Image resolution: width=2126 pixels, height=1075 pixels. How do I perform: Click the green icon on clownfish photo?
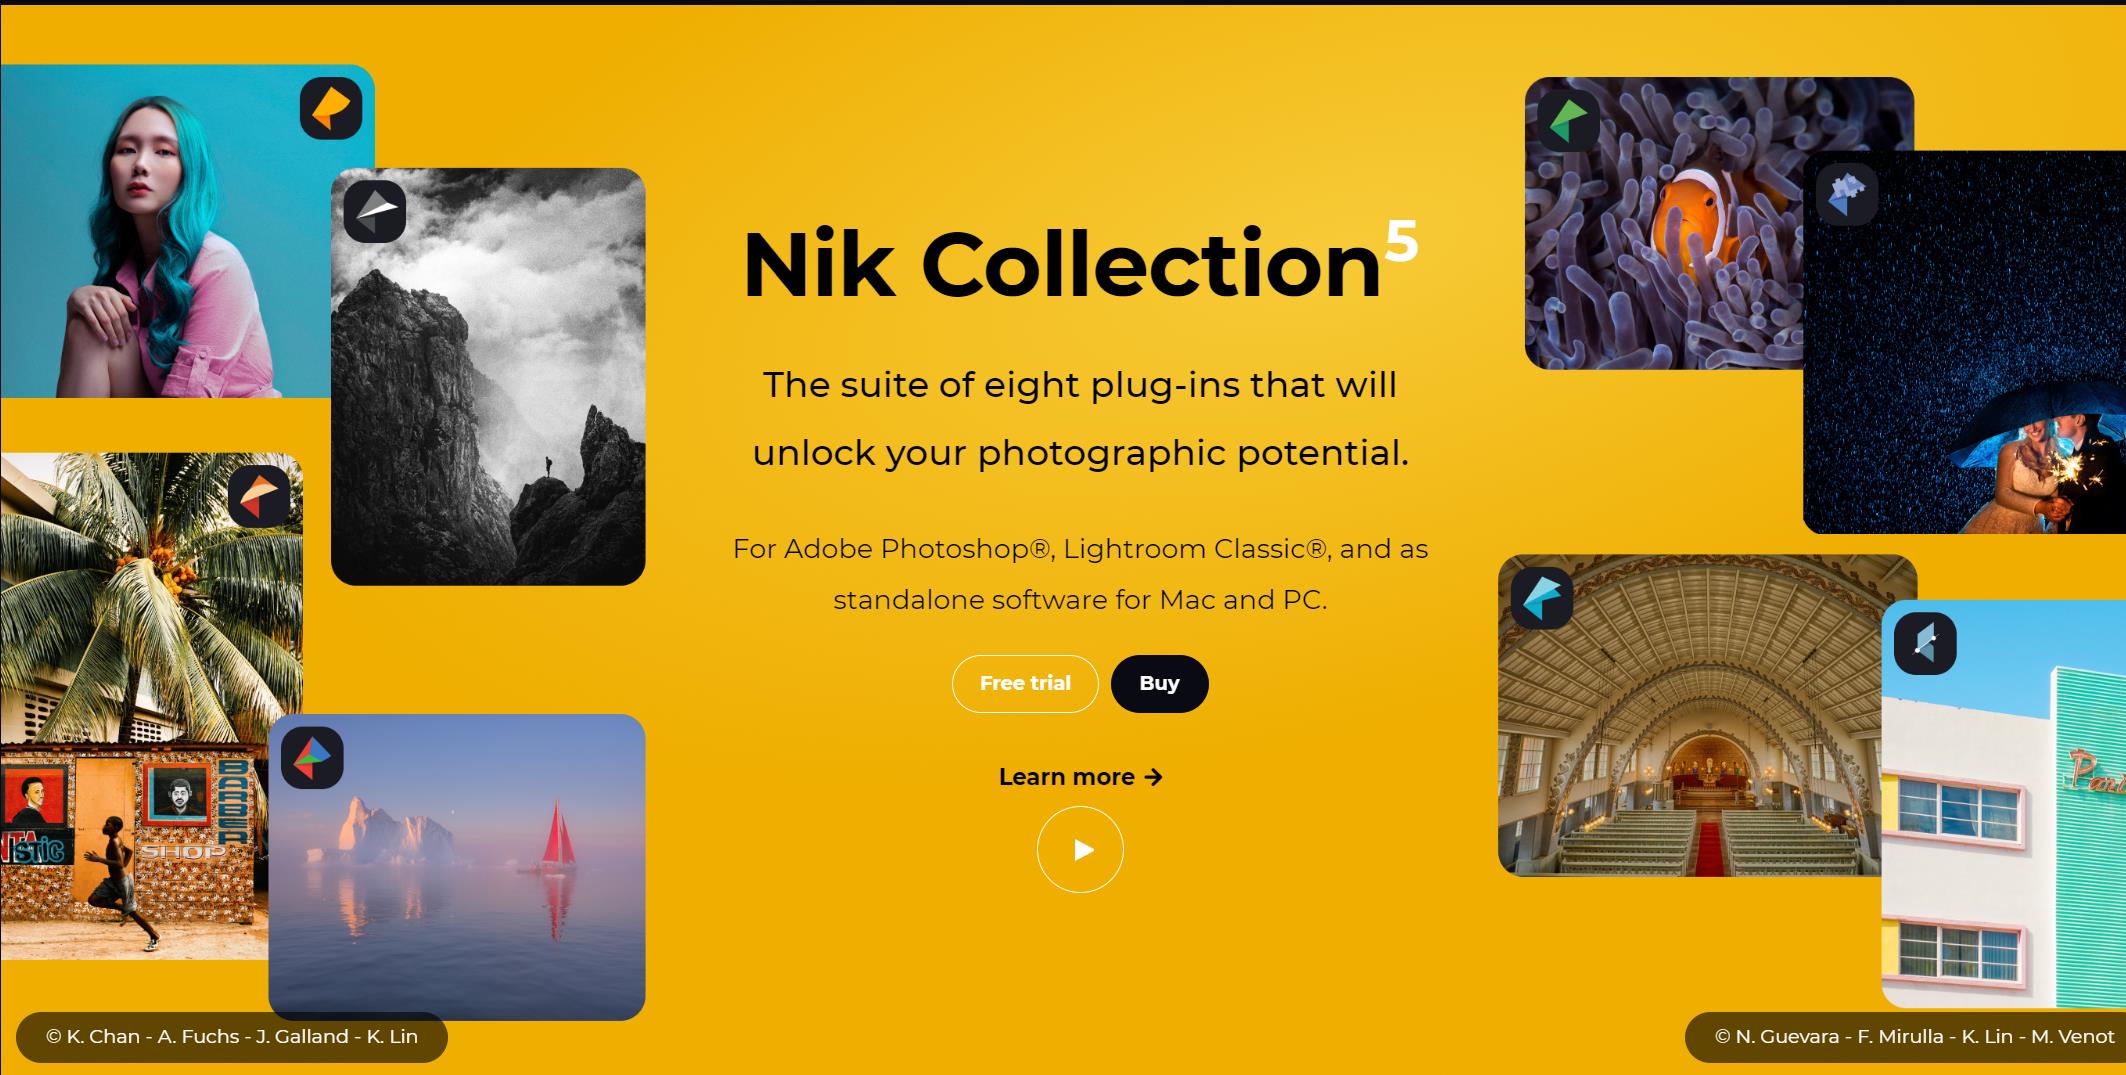[1568, 121]
